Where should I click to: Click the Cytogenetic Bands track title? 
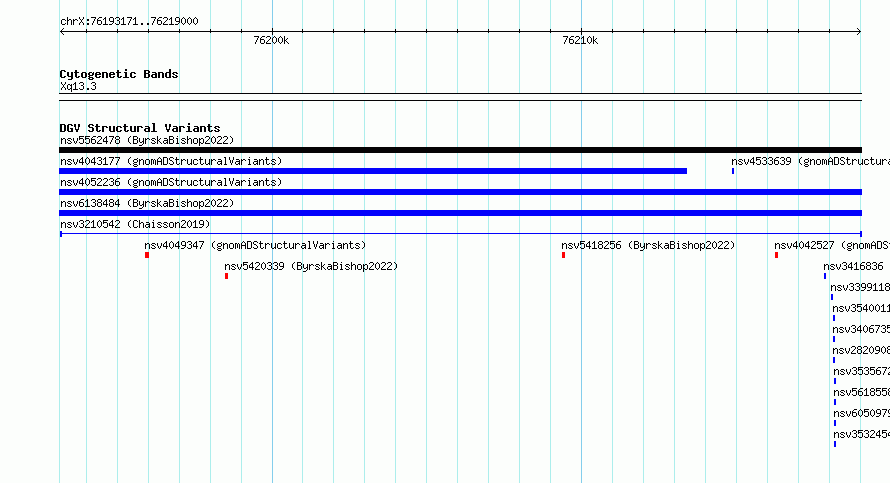tap(119, 74)
